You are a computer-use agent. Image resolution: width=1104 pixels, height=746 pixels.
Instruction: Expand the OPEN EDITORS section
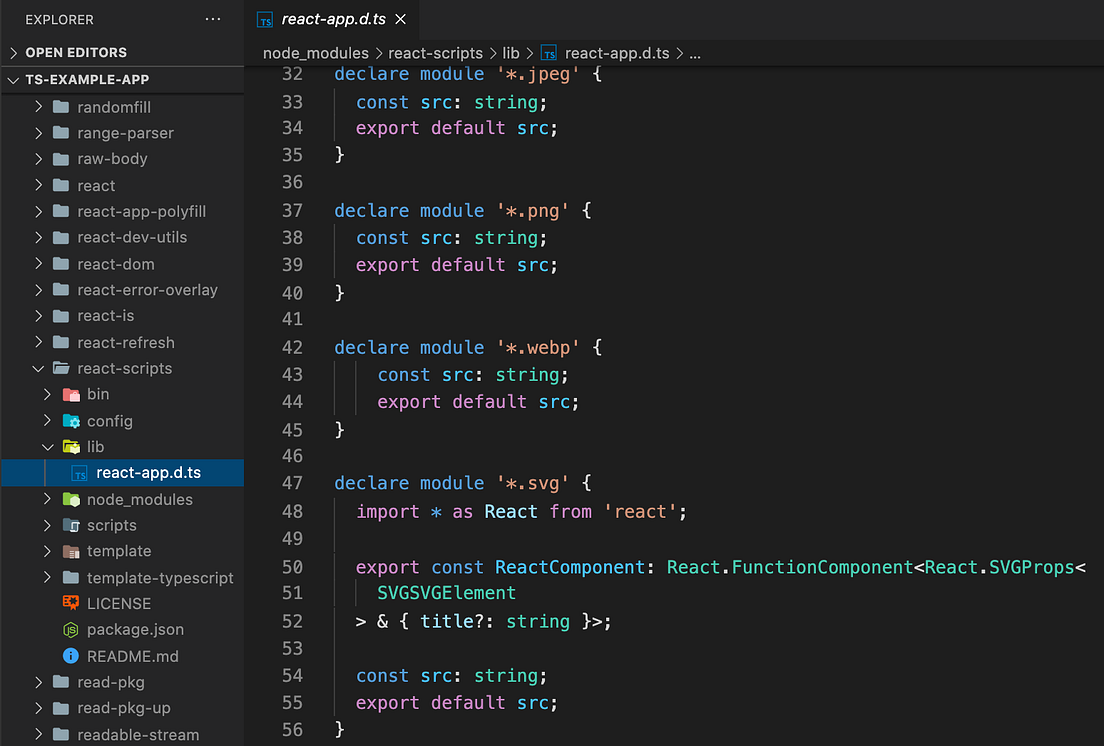tap(13, 53)
